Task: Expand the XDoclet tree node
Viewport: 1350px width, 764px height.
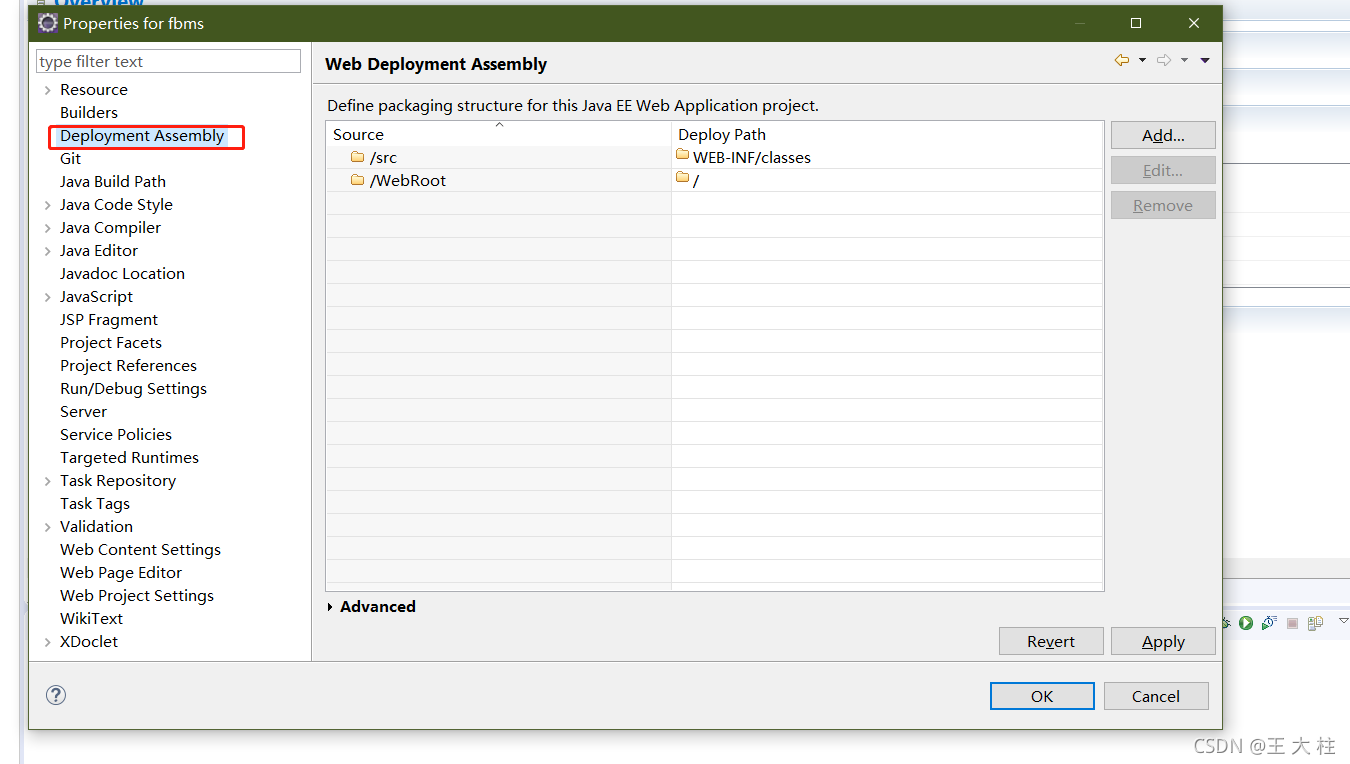Action: 47,642
